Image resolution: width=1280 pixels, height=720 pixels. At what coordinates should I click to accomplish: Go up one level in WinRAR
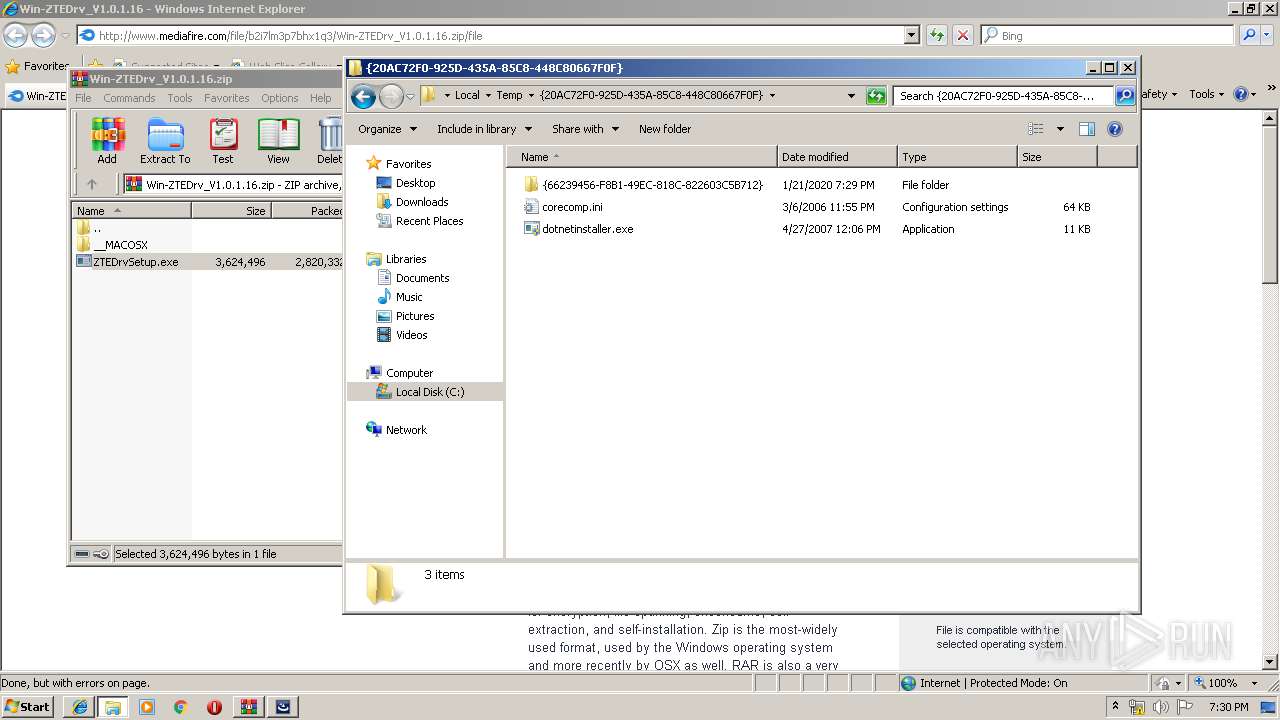click(92, 184)
